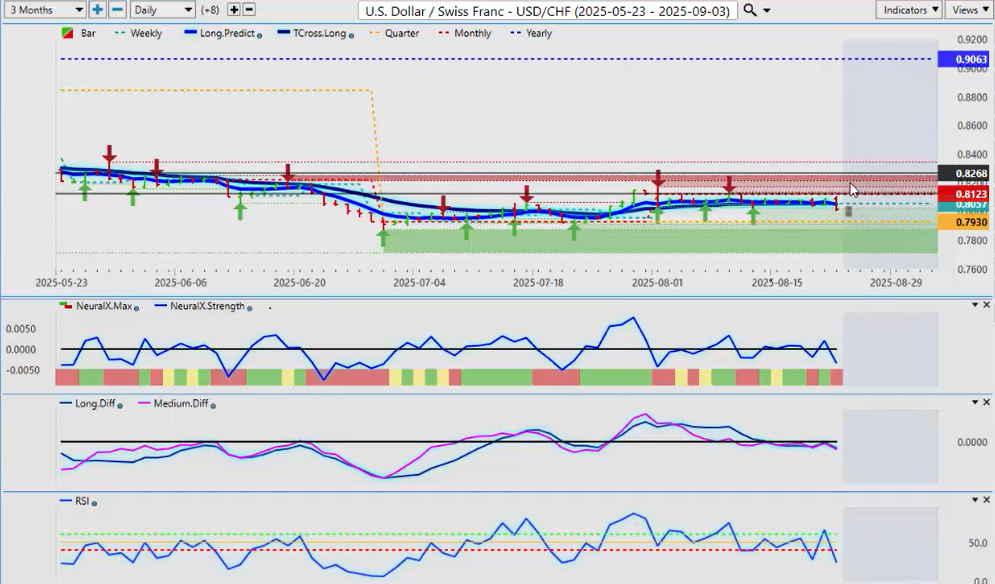Image resolution: width=995 pixels, height=584 pixels.
Task: Click the blue plus zoom-in button
Action: 97,10
